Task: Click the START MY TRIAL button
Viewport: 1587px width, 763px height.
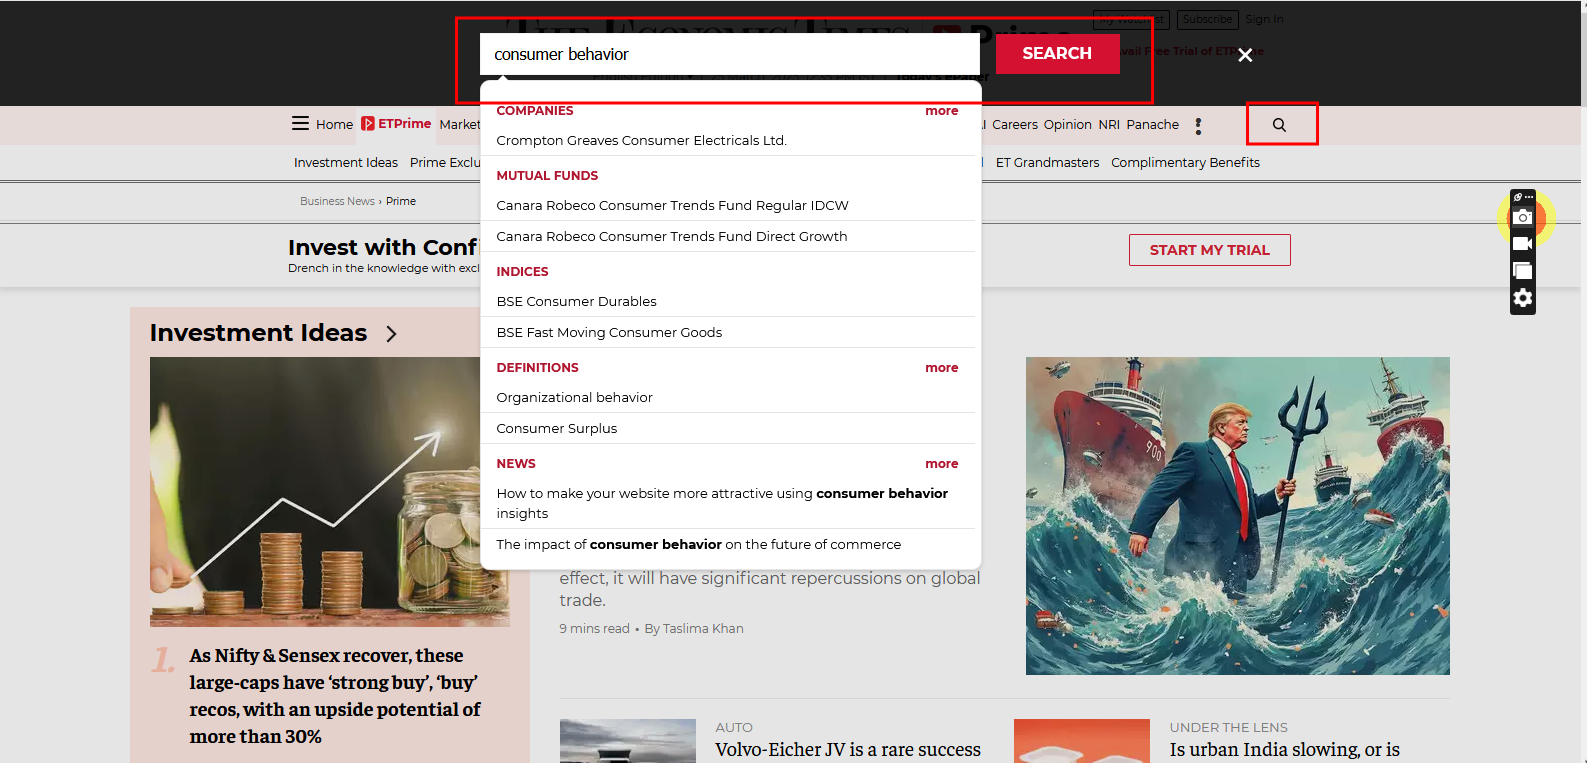Action: tap(1209, 250)
